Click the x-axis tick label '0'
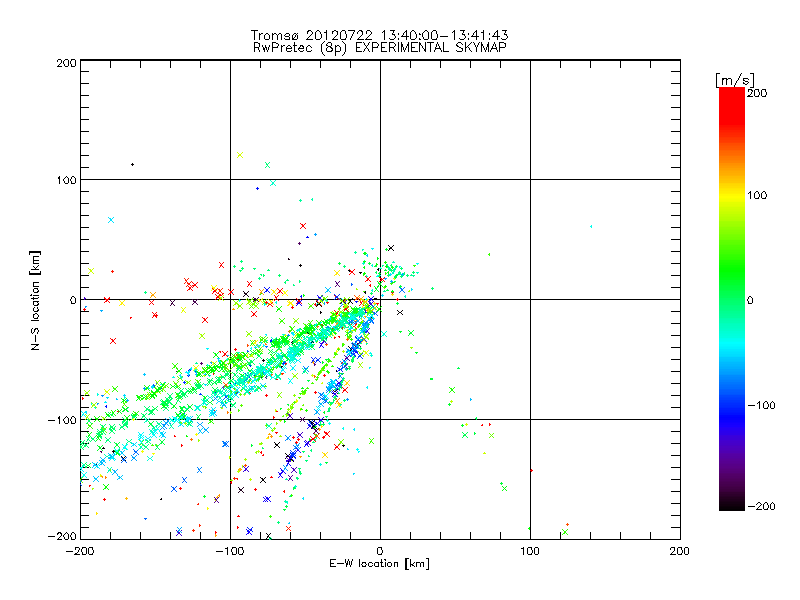The width and height of the screenshot is (800, 600). pyautogui.click(x=380, y=551)
